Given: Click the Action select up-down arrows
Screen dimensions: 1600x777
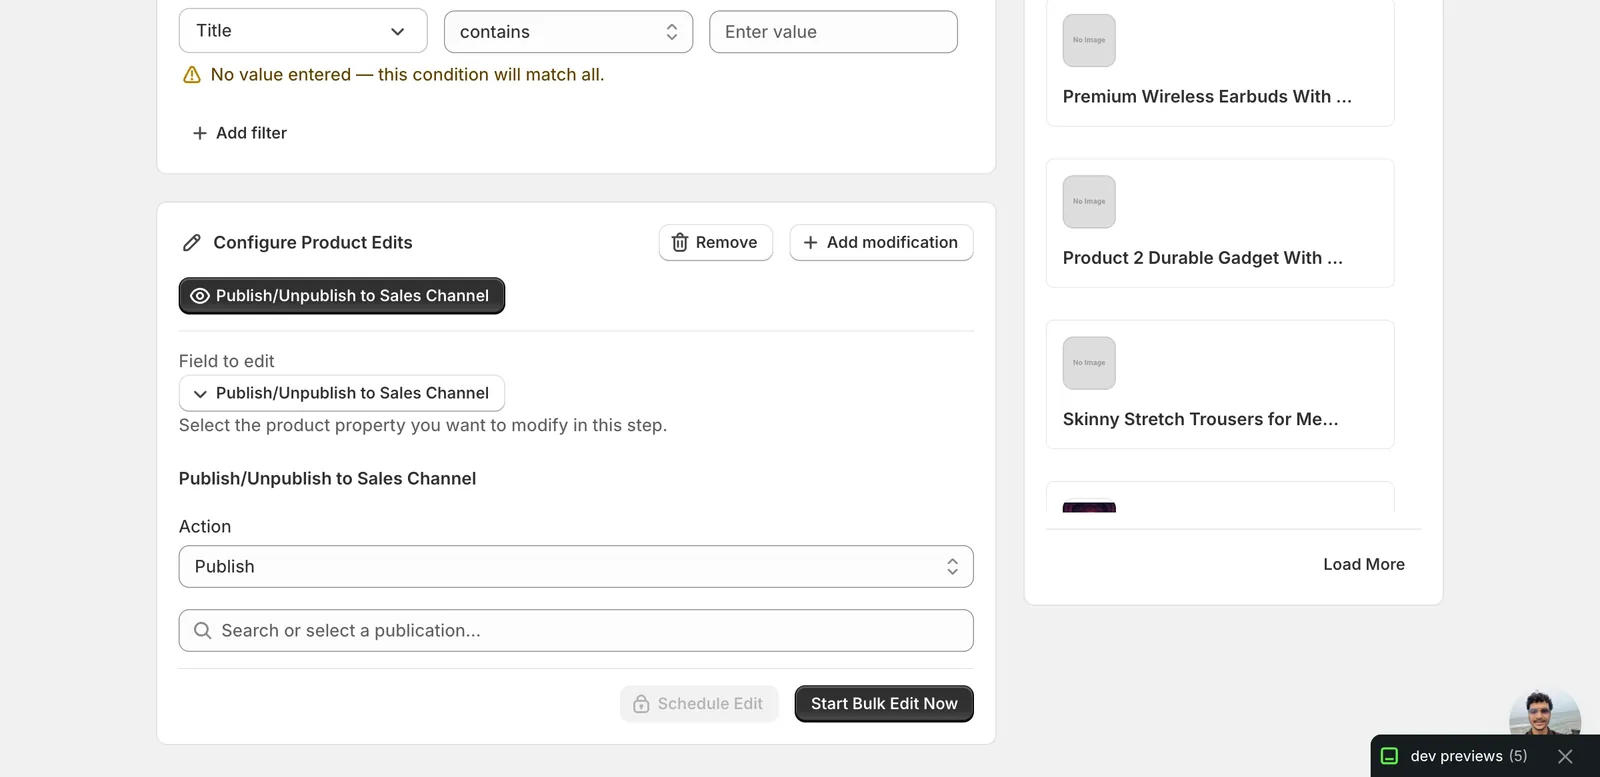Looking at the screenshot, I should coord(953,567).
